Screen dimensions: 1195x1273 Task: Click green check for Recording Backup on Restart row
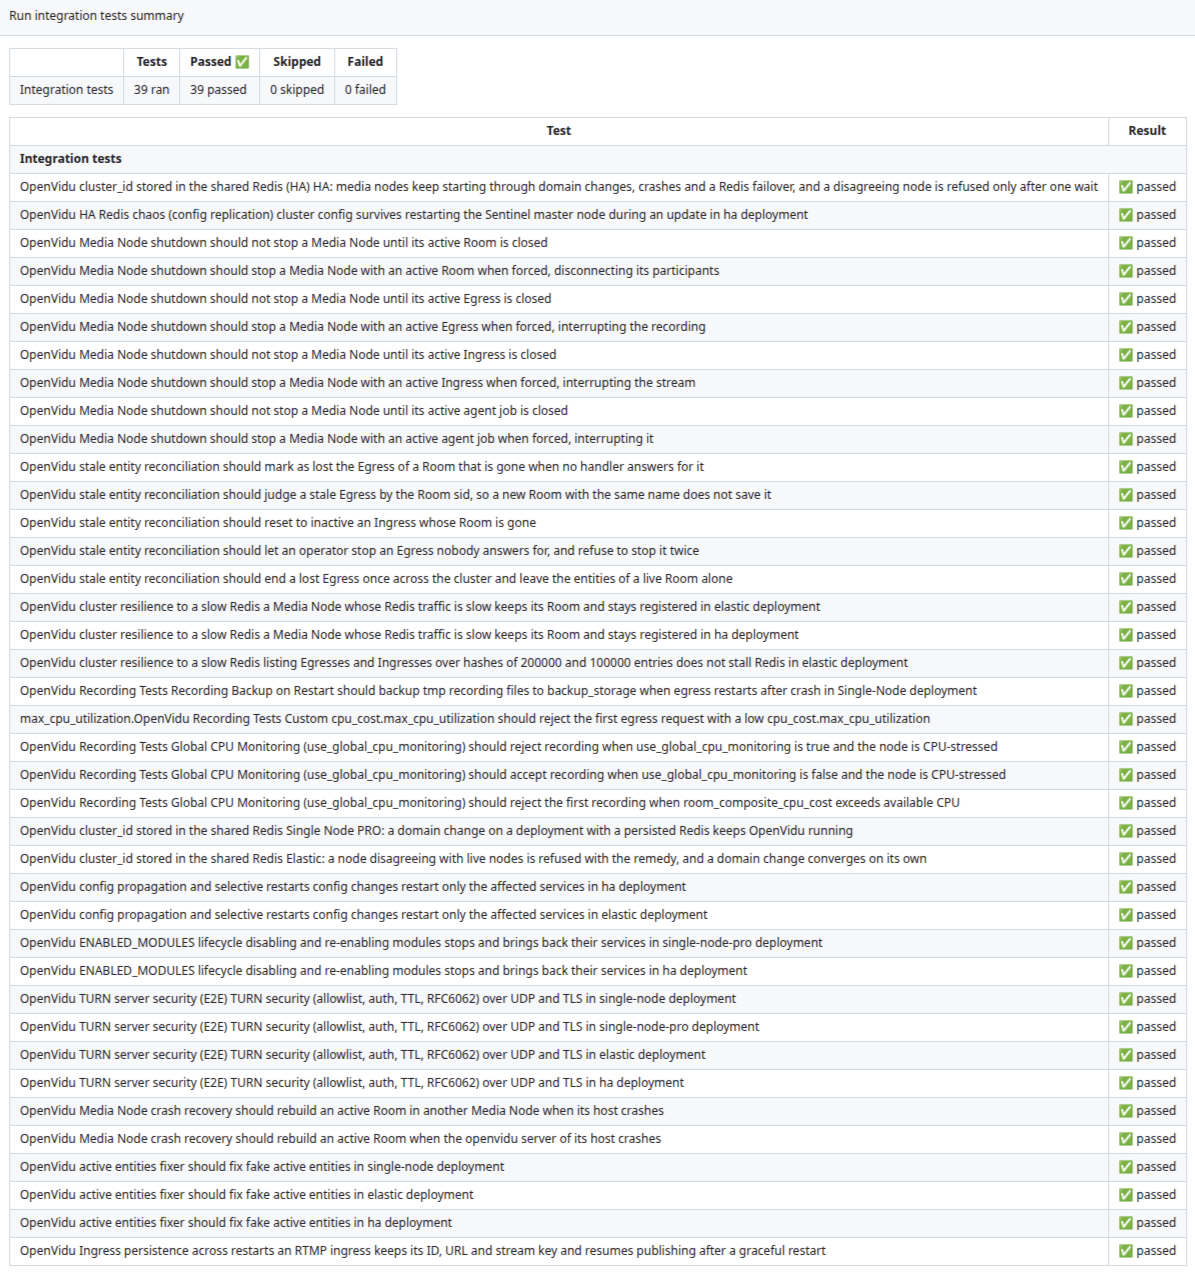click(1126, 691)
